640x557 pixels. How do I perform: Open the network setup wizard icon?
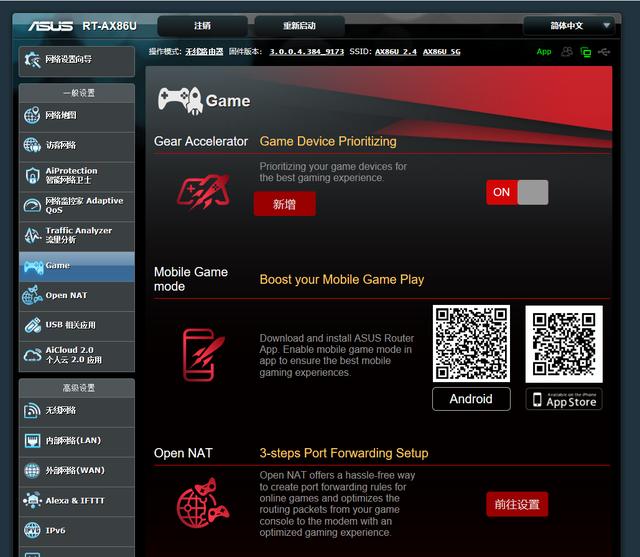tap(32, 60)
